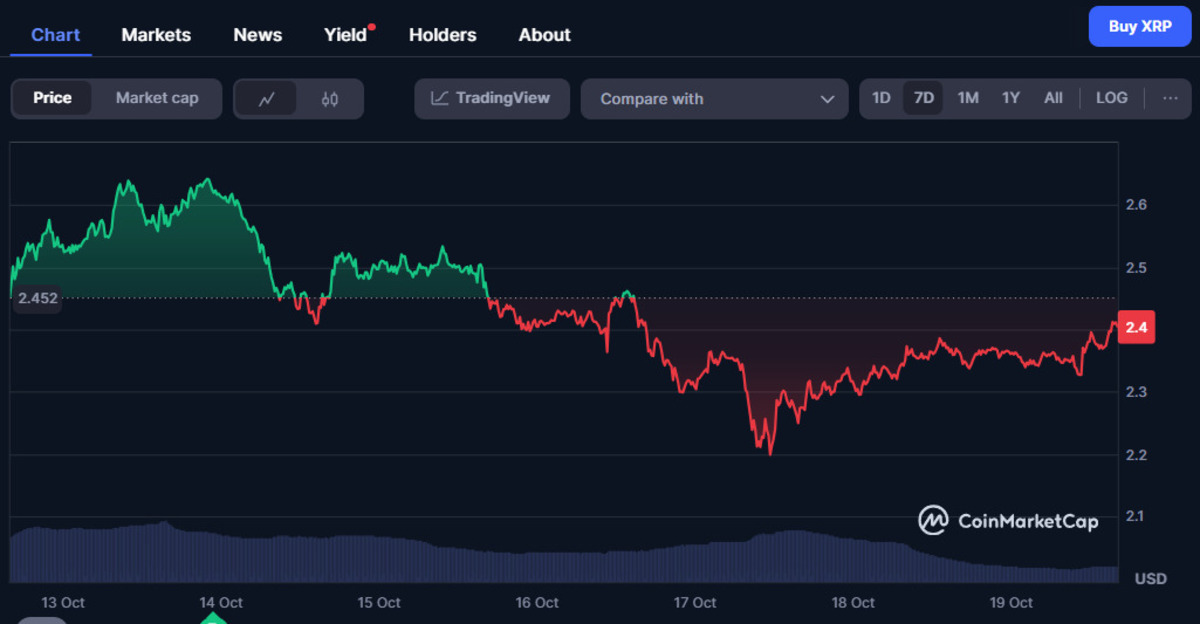Open TradingView chart mode
Image resolution: width=1200 pixels, height=624 pixels.
coord(491,98)
